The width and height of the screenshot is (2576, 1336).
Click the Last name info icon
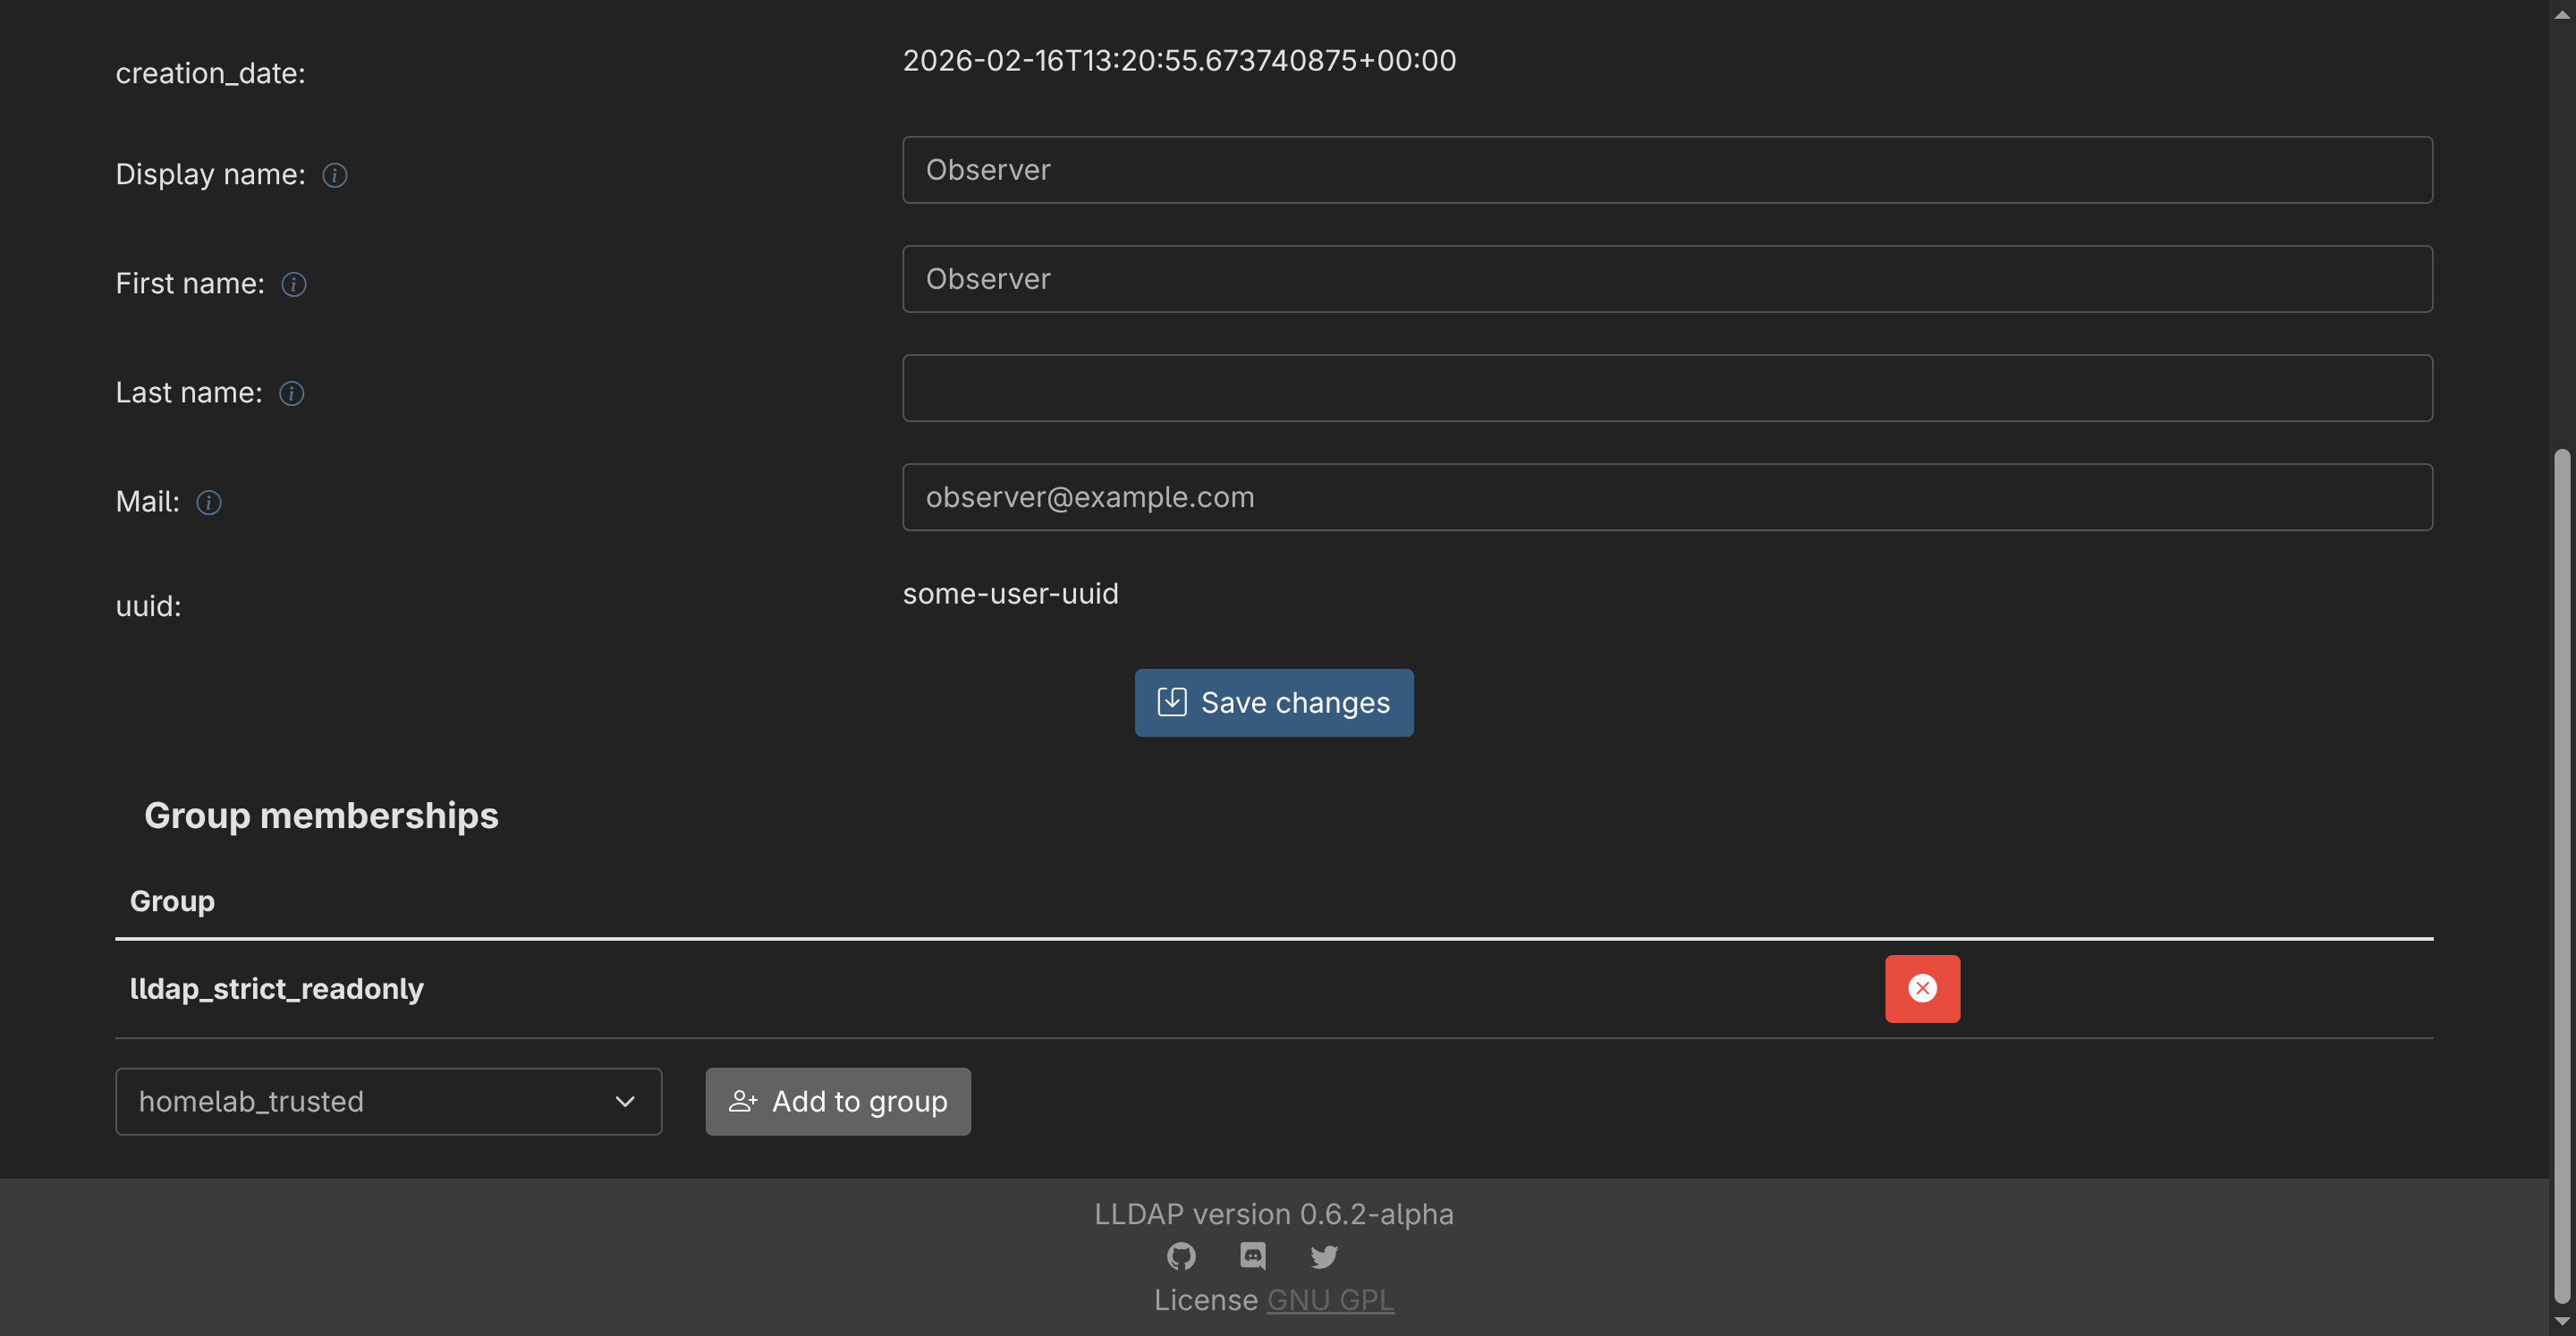coord(291,393)
